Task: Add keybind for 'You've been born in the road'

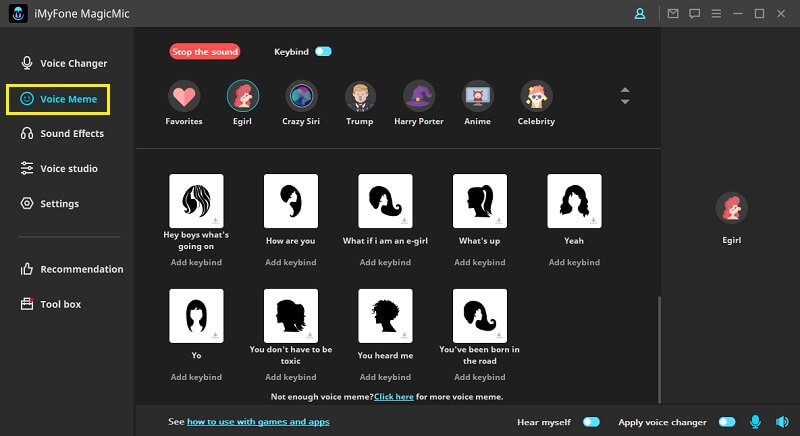Action: click(x=480, y=377)
